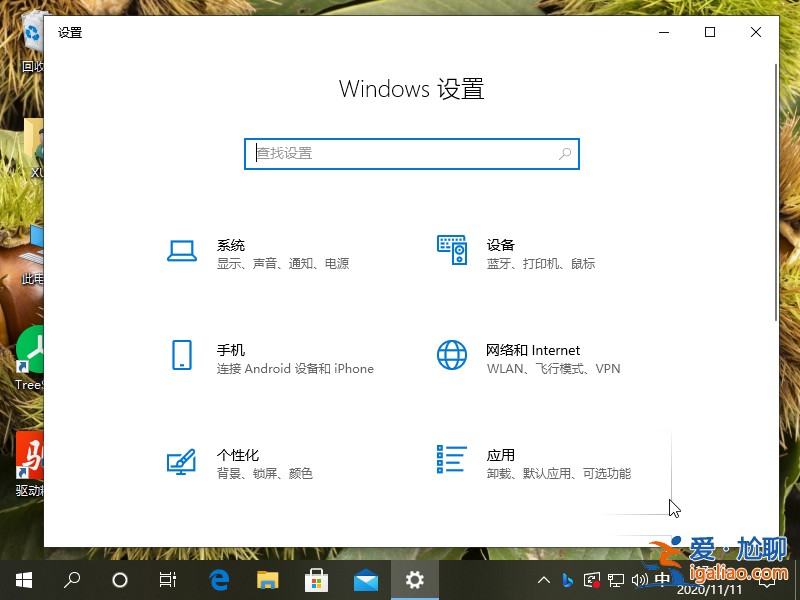Open Microsoft Store from the taskbar
Viewport: 800px width, 600px height.
point(316,580)
